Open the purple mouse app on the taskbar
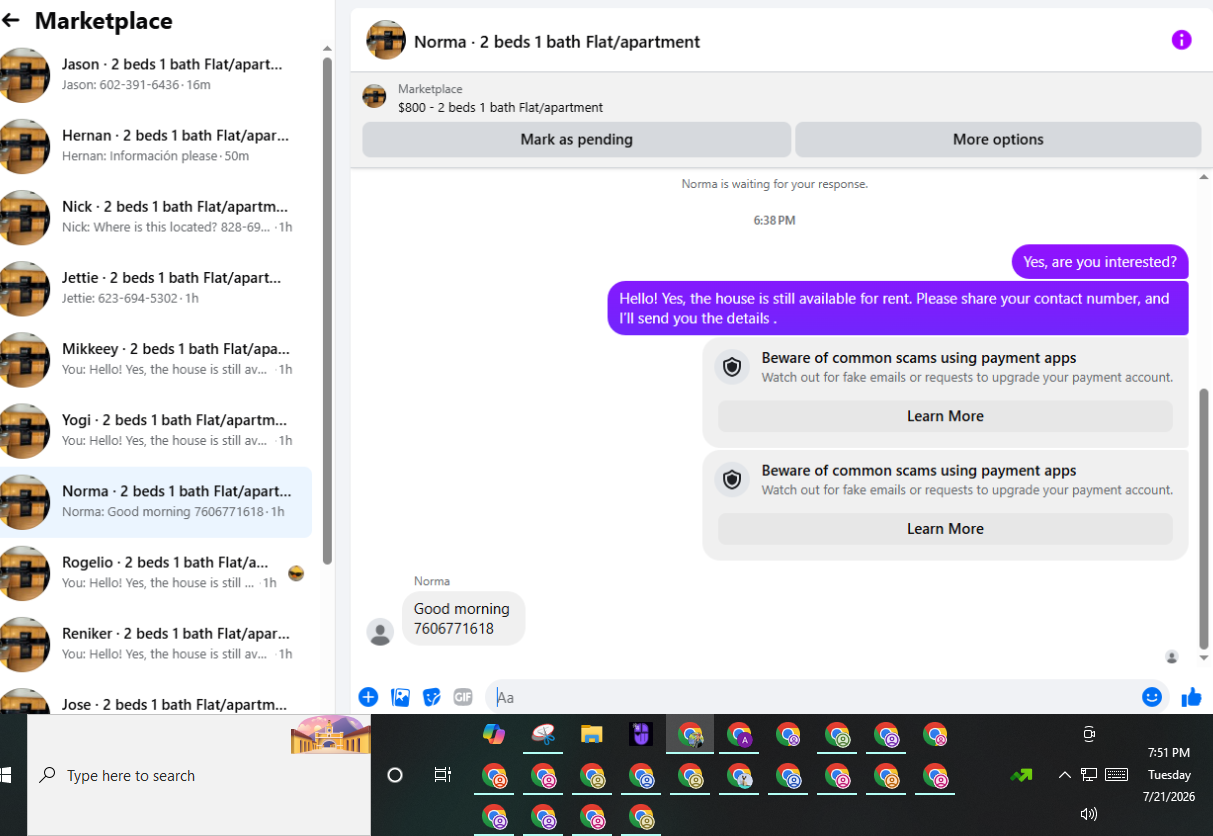 641,734
